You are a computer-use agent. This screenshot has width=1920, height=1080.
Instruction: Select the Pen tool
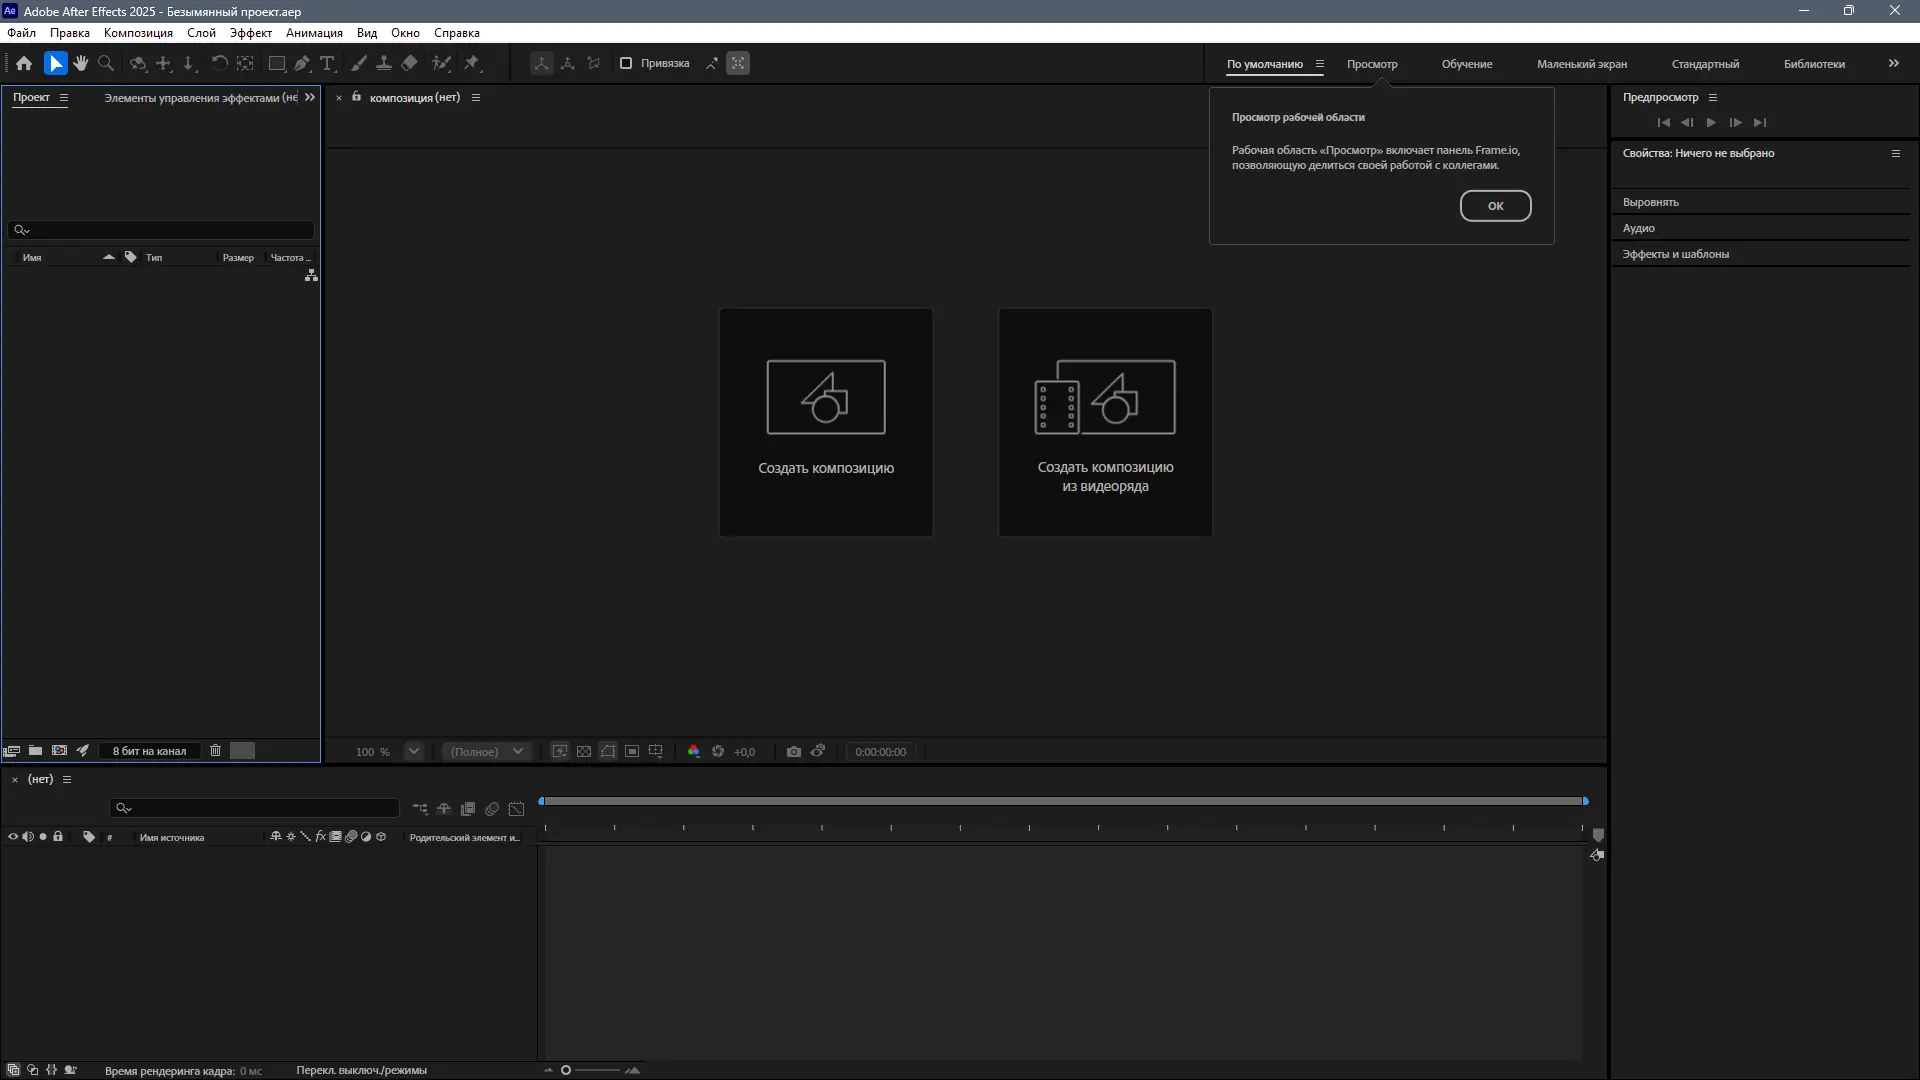click(x=302, y=63)
